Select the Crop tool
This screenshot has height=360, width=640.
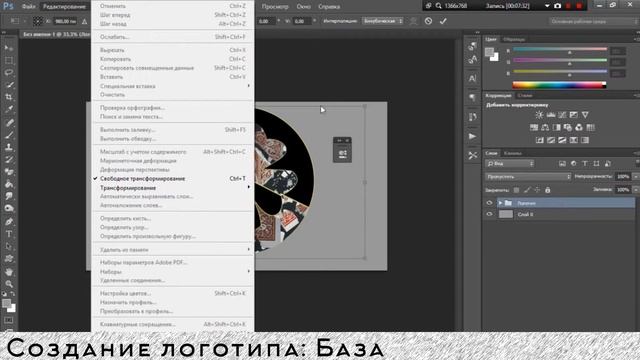point(9,97)
